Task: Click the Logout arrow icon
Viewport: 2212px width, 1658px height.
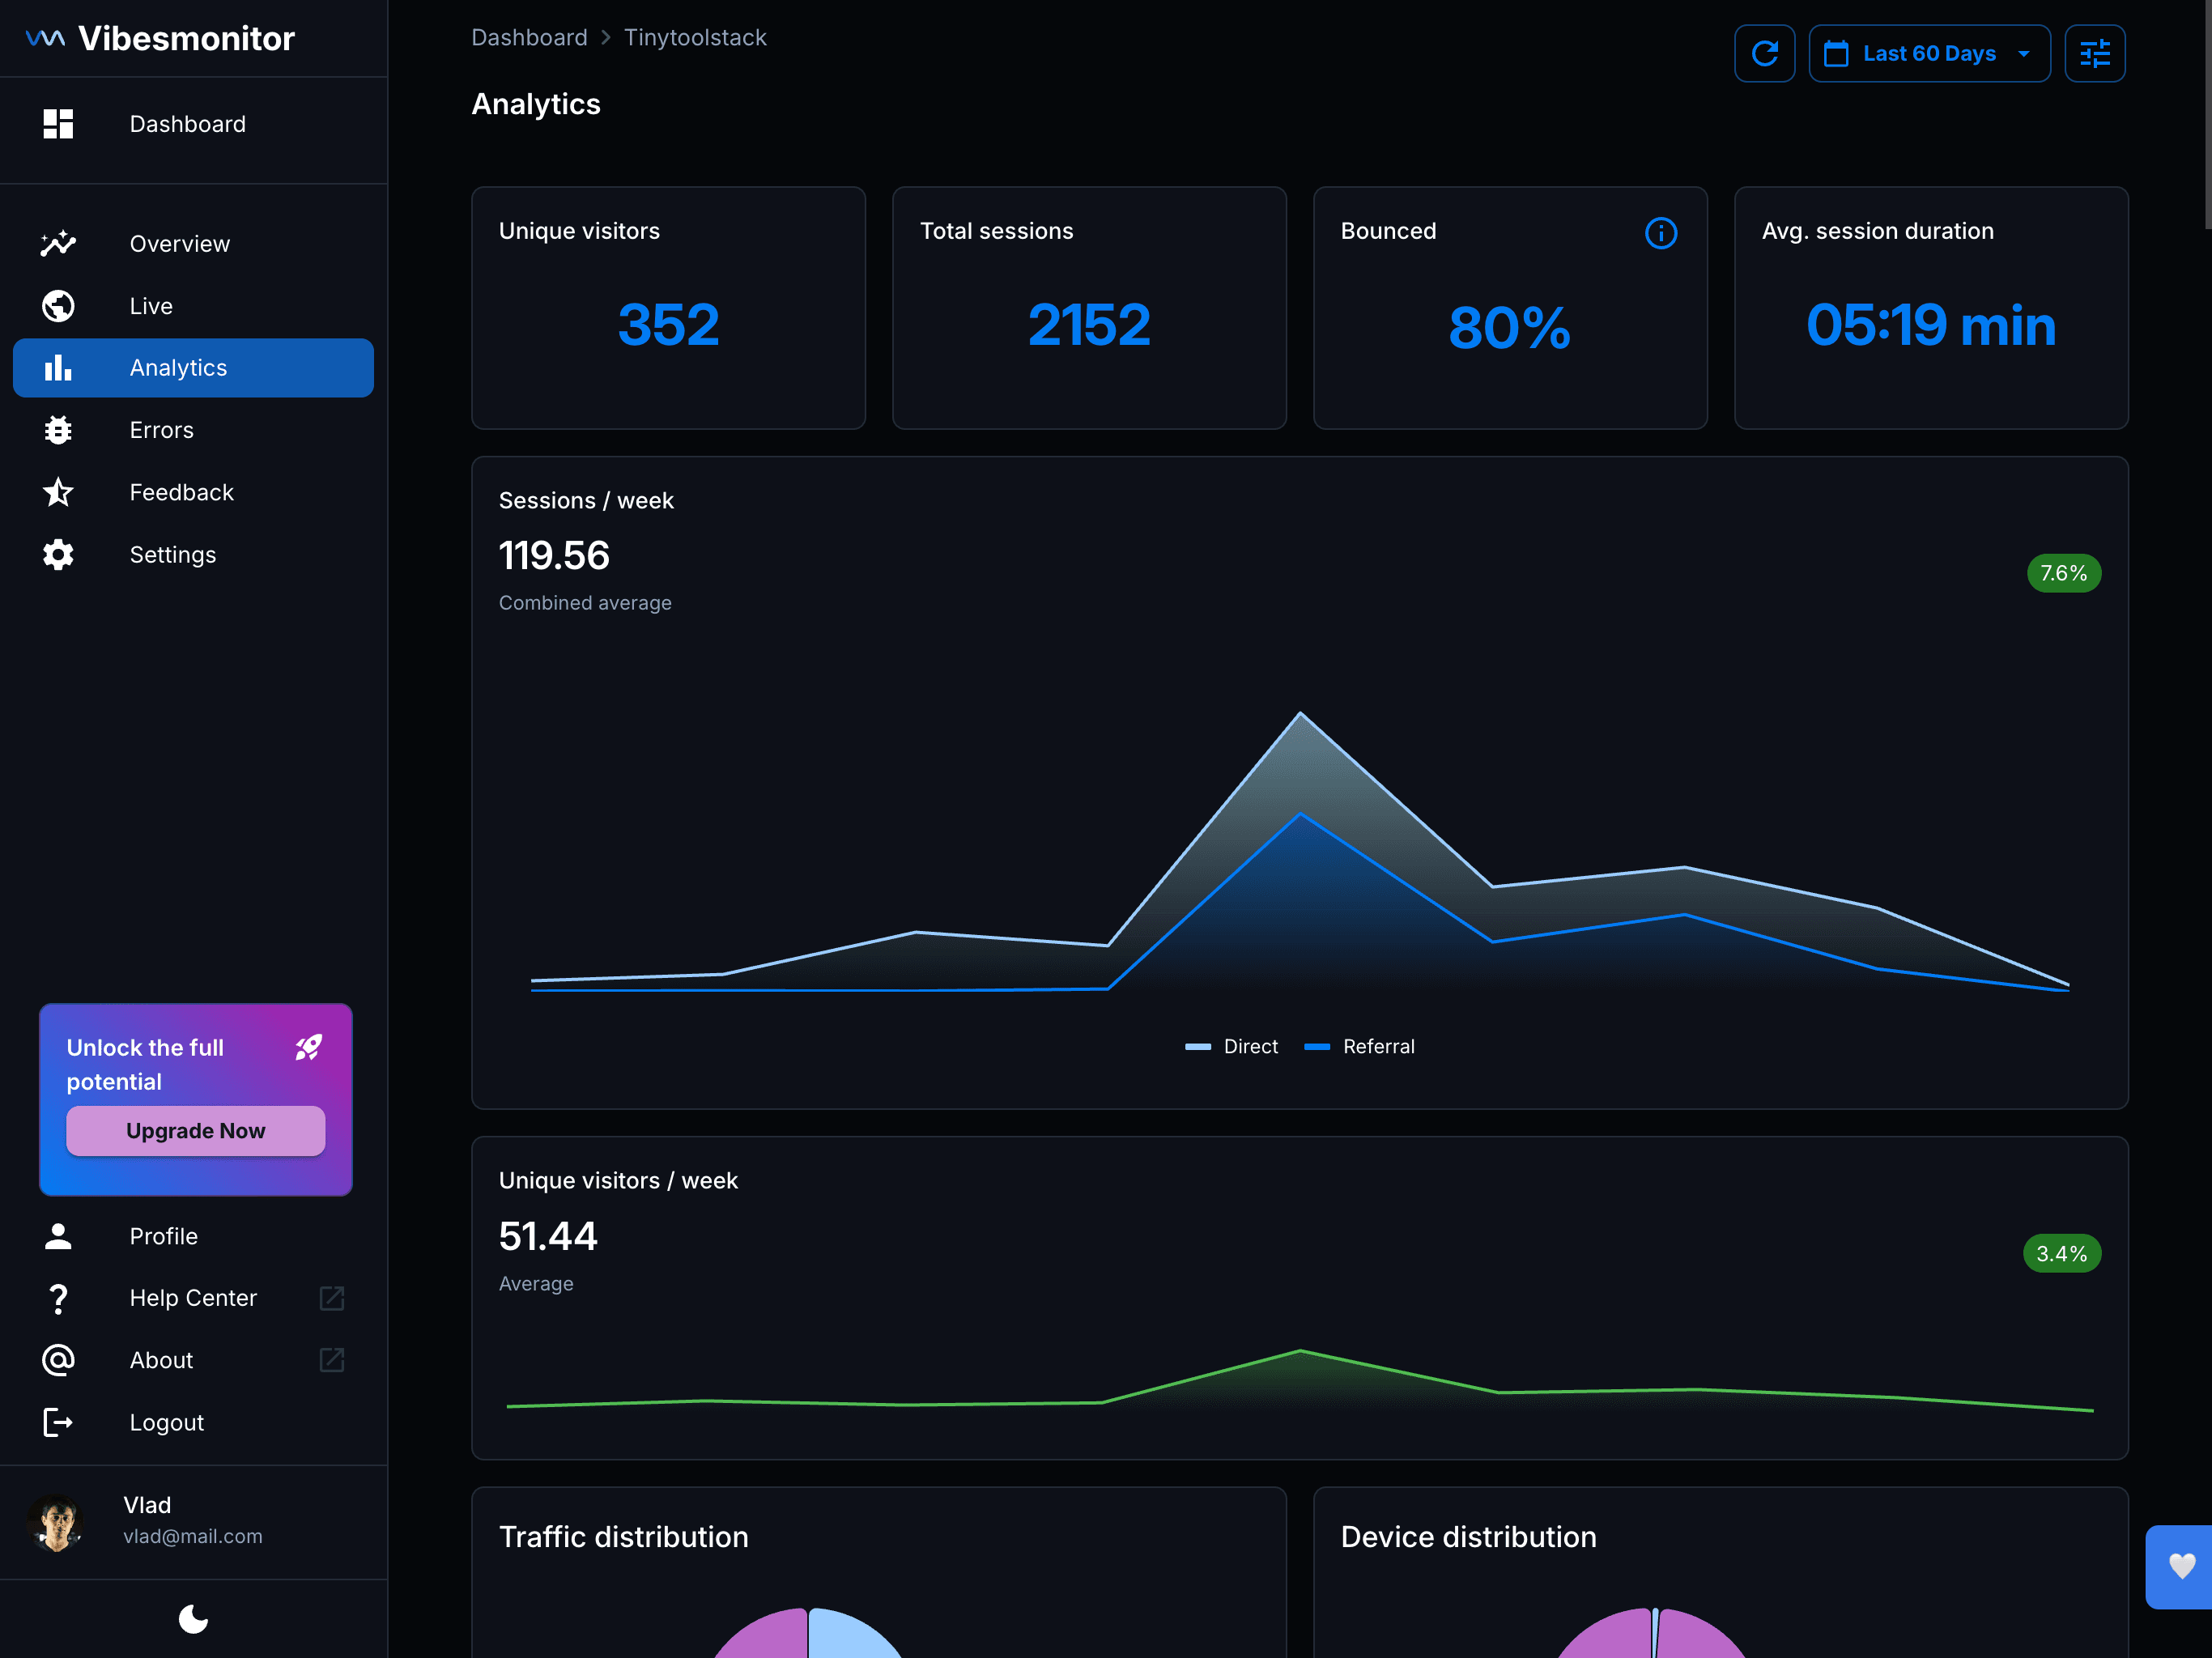Action: tap(58, 1422)
